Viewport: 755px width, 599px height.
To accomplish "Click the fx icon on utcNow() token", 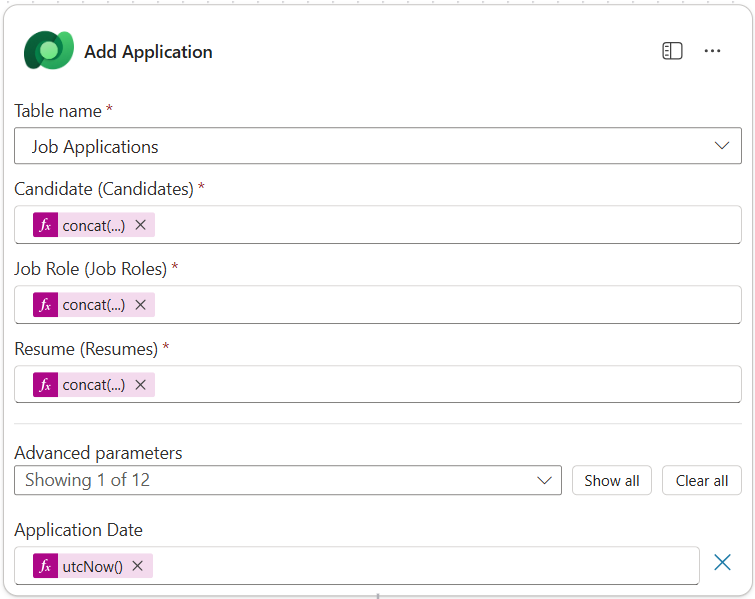I will click(x=45, y=566).
